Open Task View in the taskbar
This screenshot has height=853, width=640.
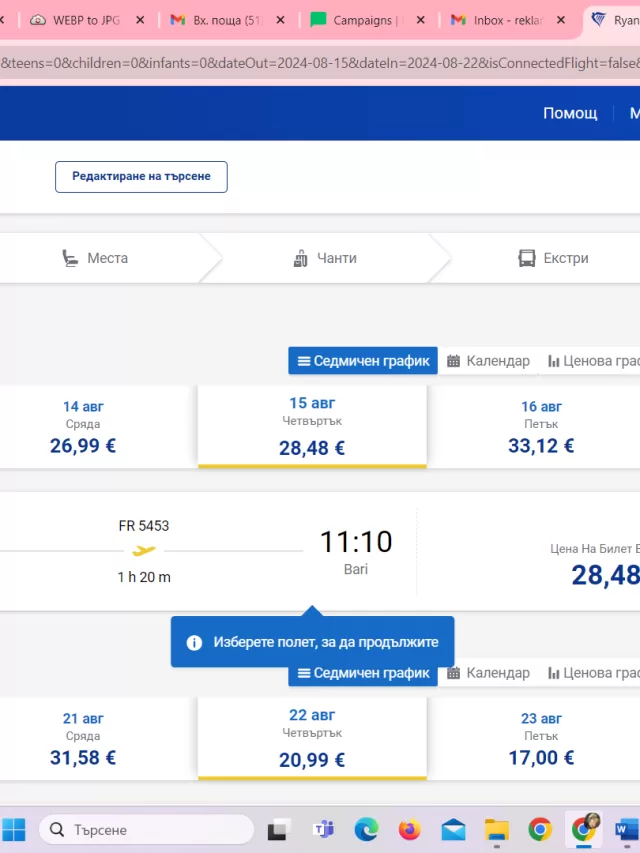280,830
